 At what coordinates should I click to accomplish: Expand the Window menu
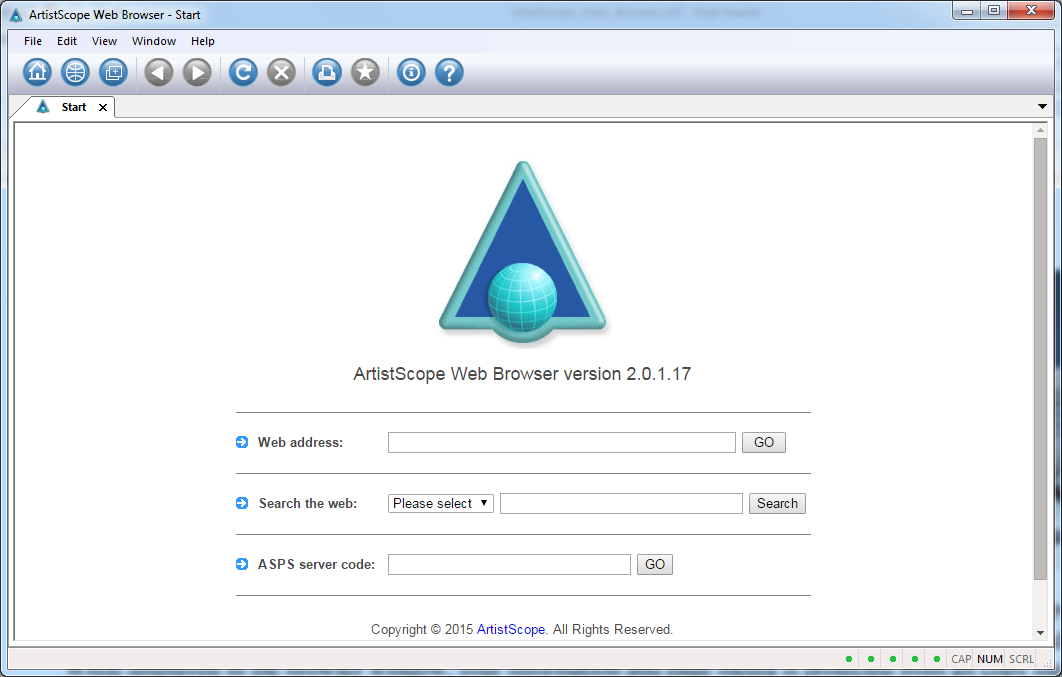pyautogui.click(x=153, y=41)
